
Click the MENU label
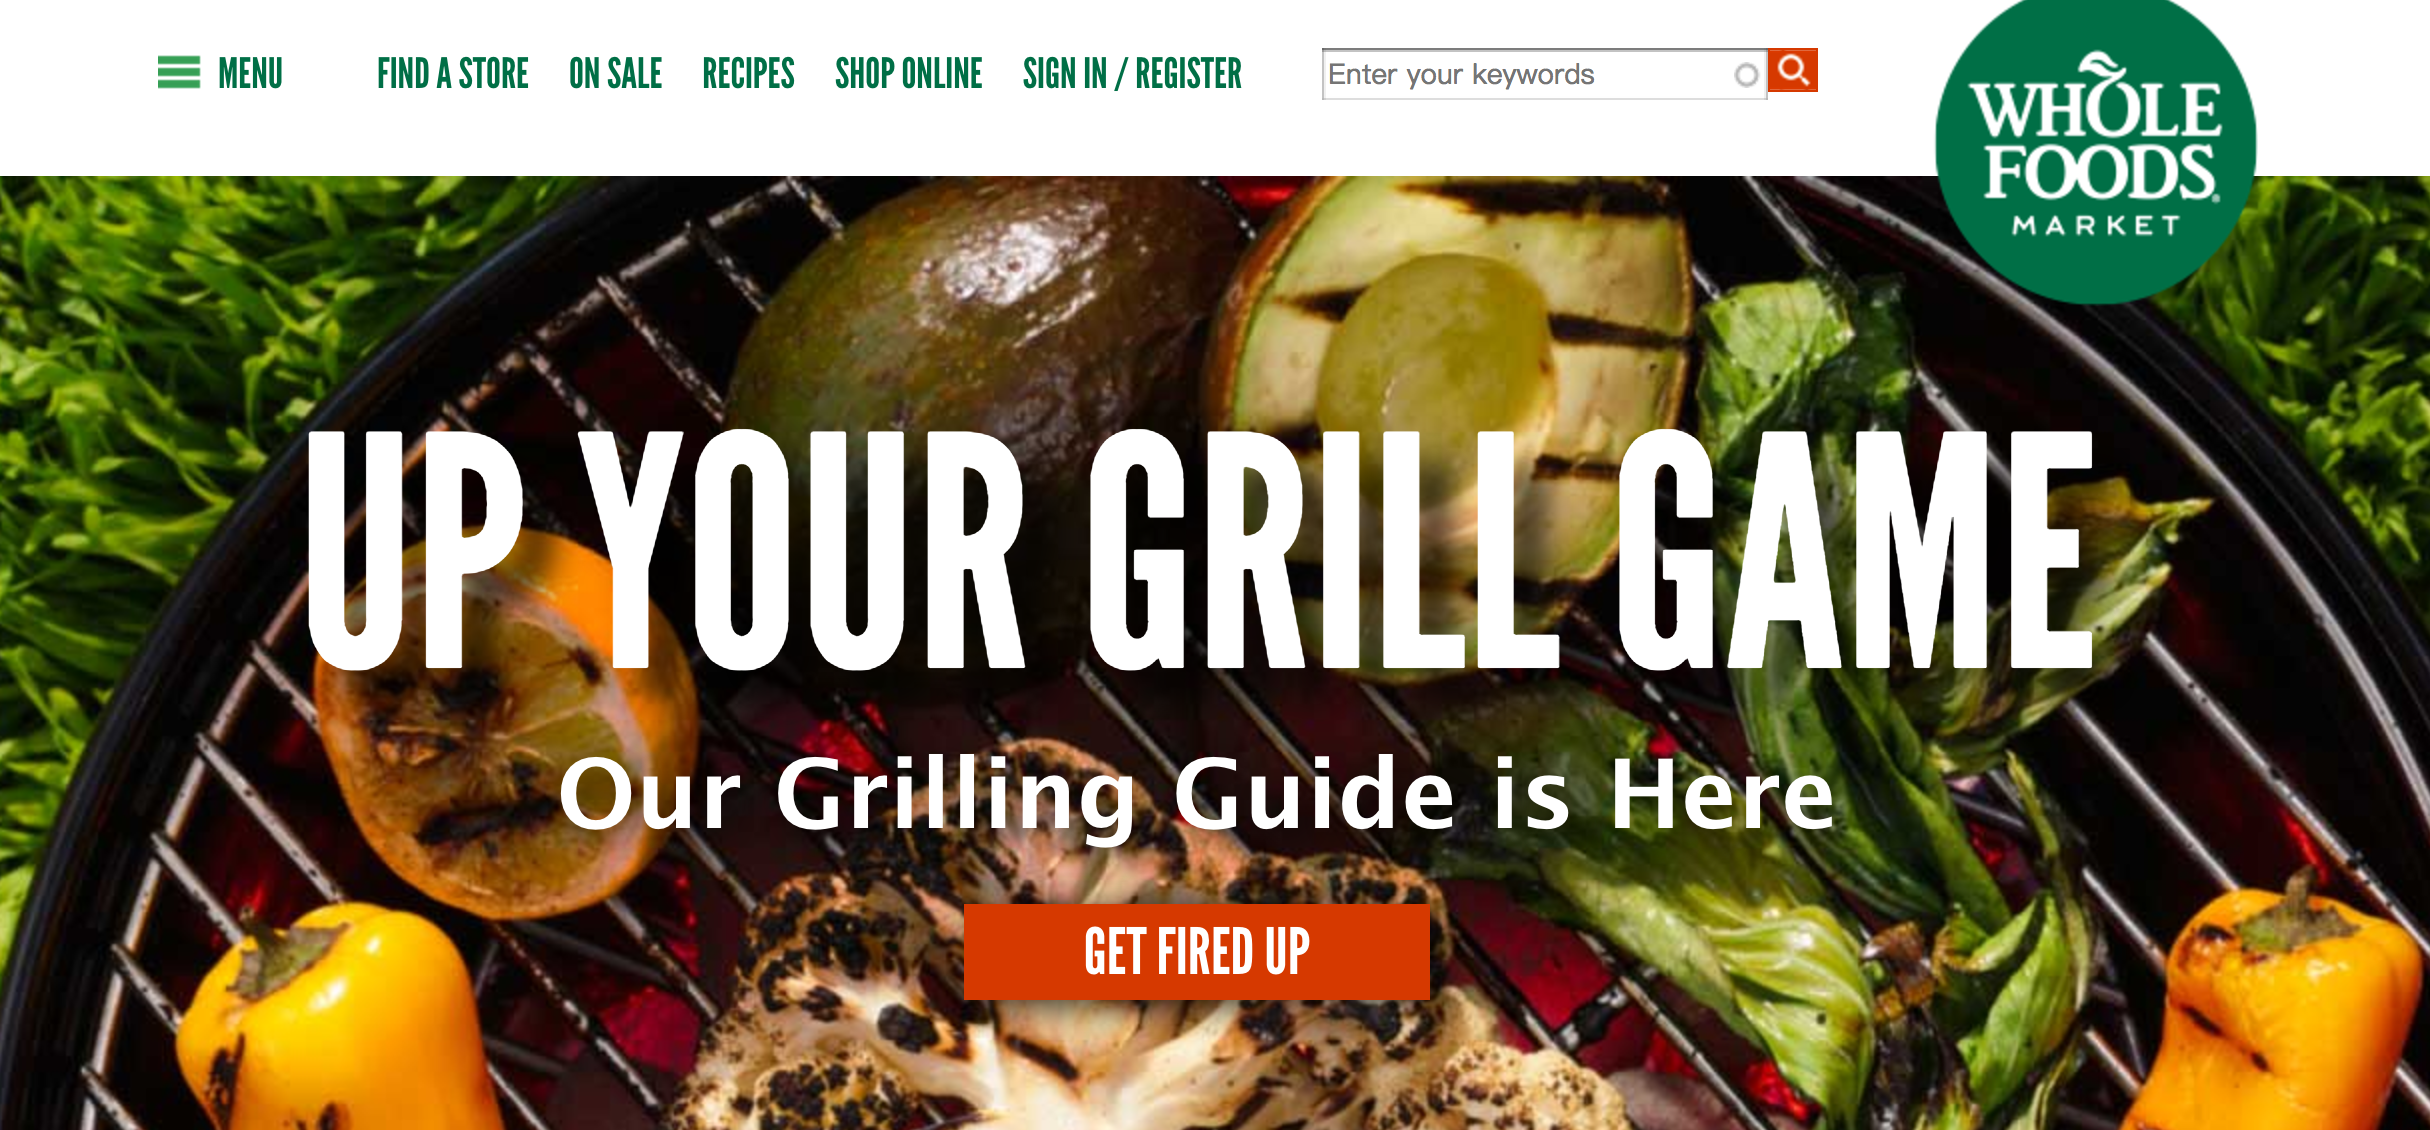[x=250, y=74]
